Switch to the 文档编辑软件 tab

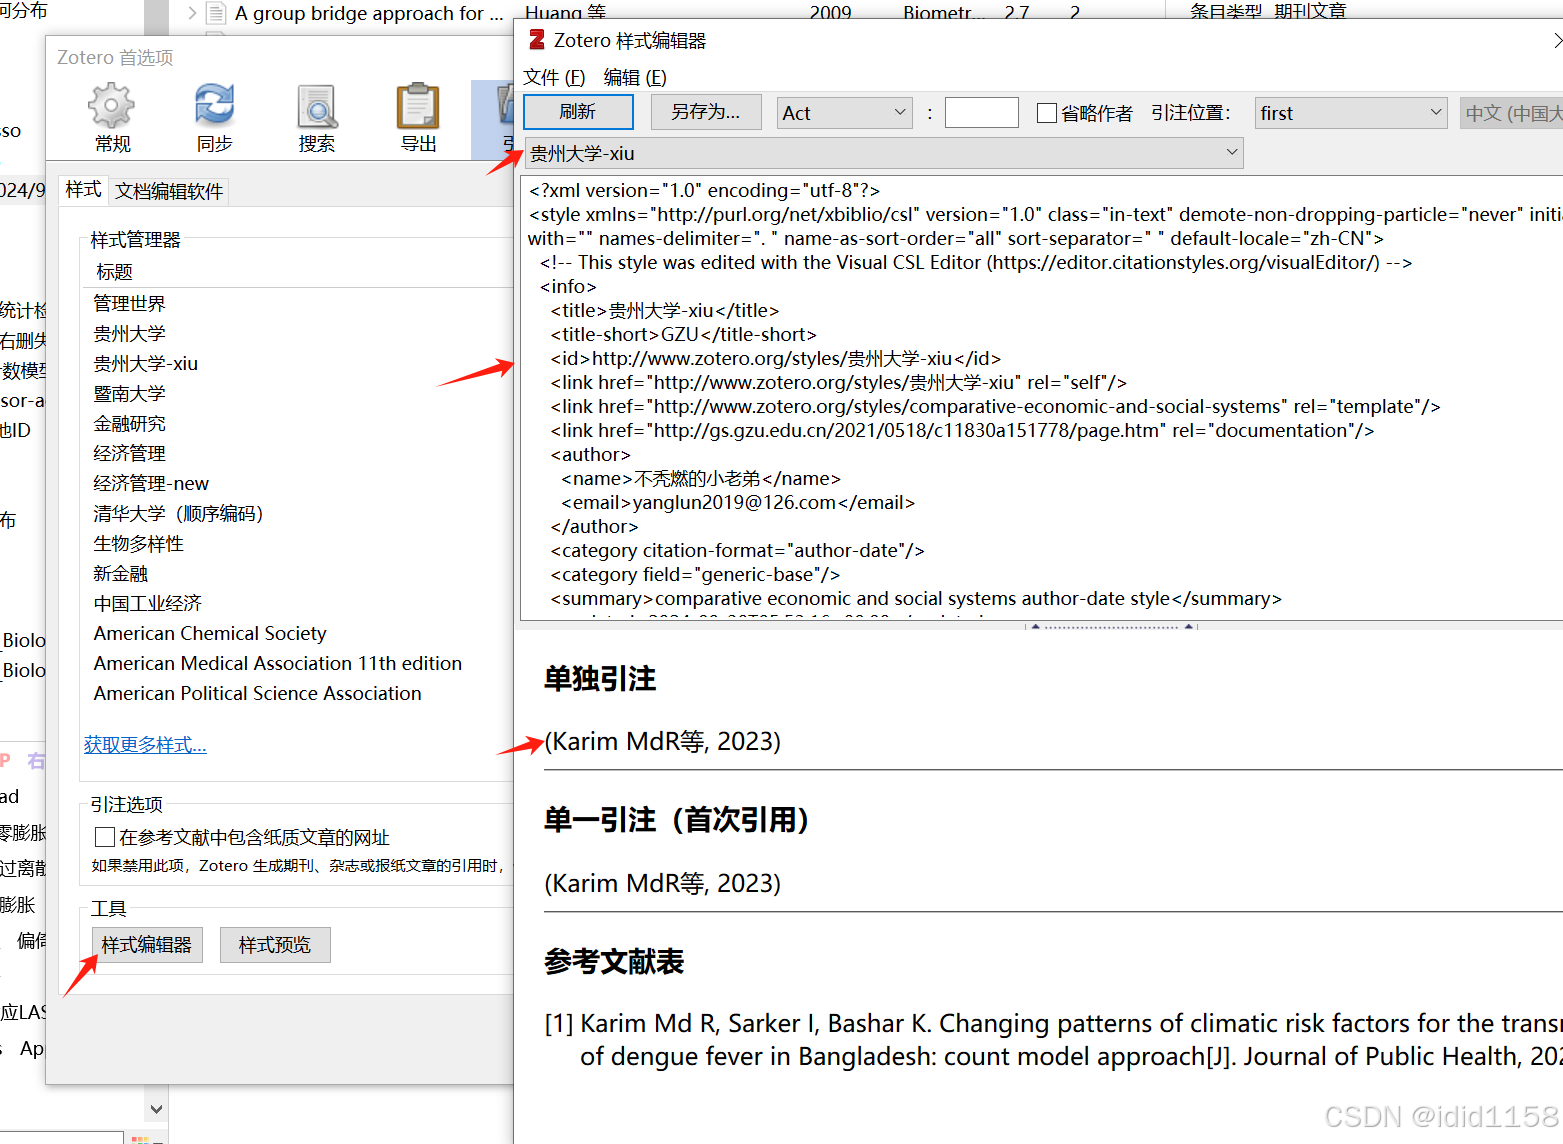click(168, 191)
